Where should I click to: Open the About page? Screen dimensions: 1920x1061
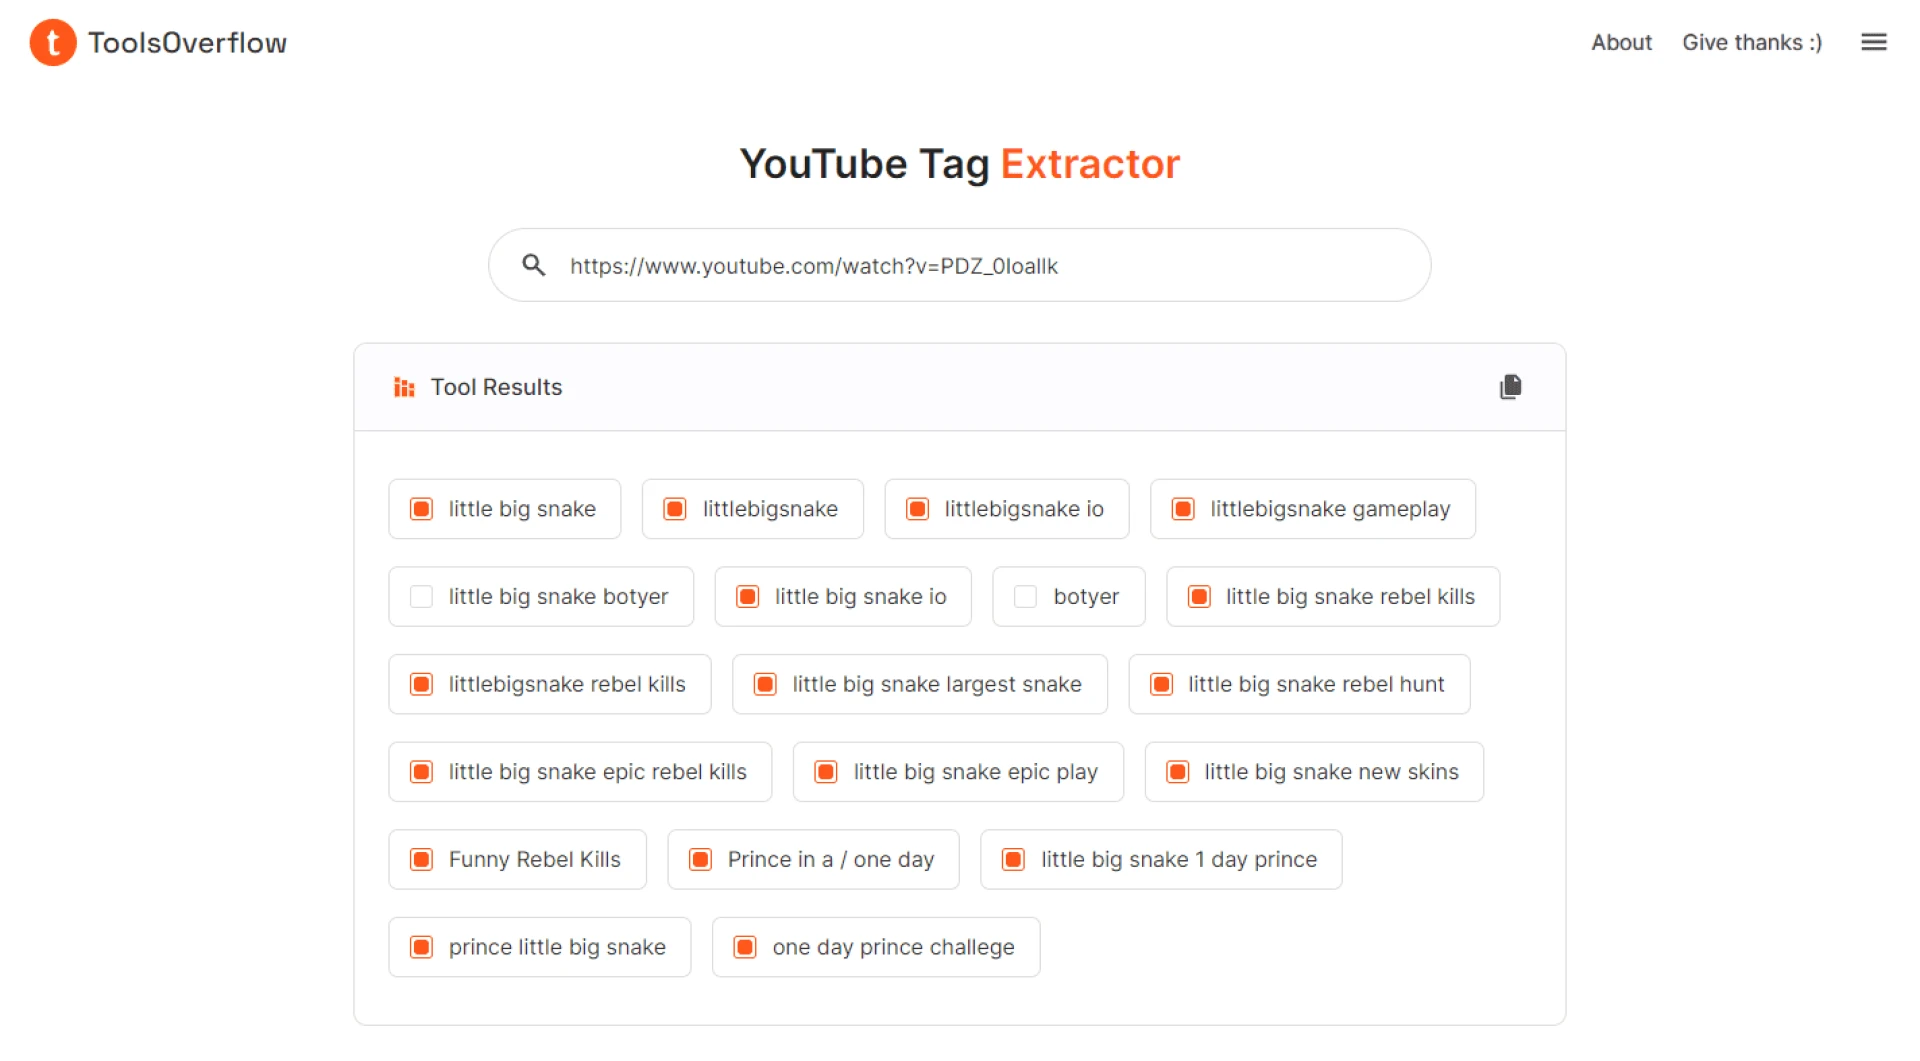point(1621,42)
